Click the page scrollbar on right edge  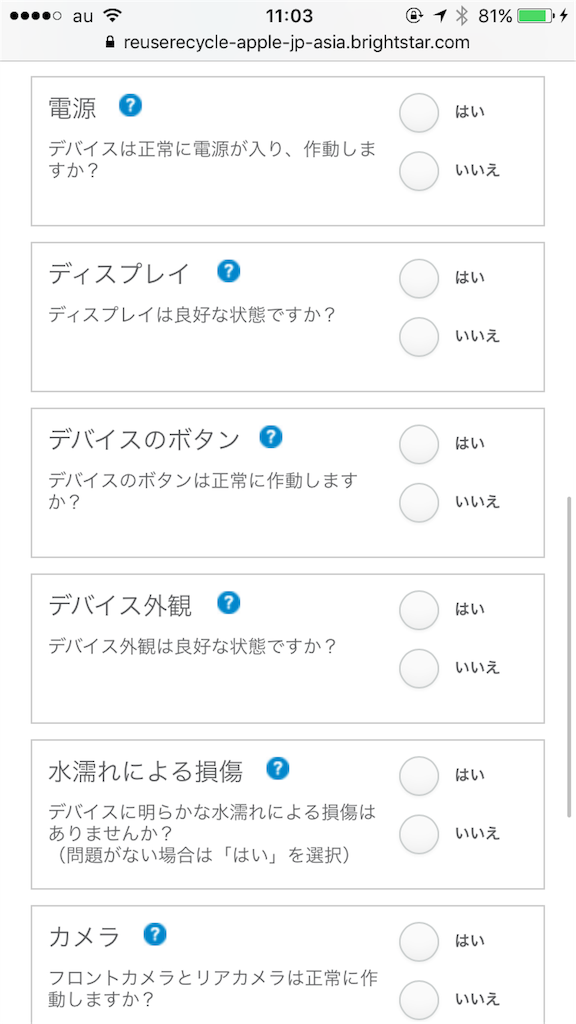569,656
